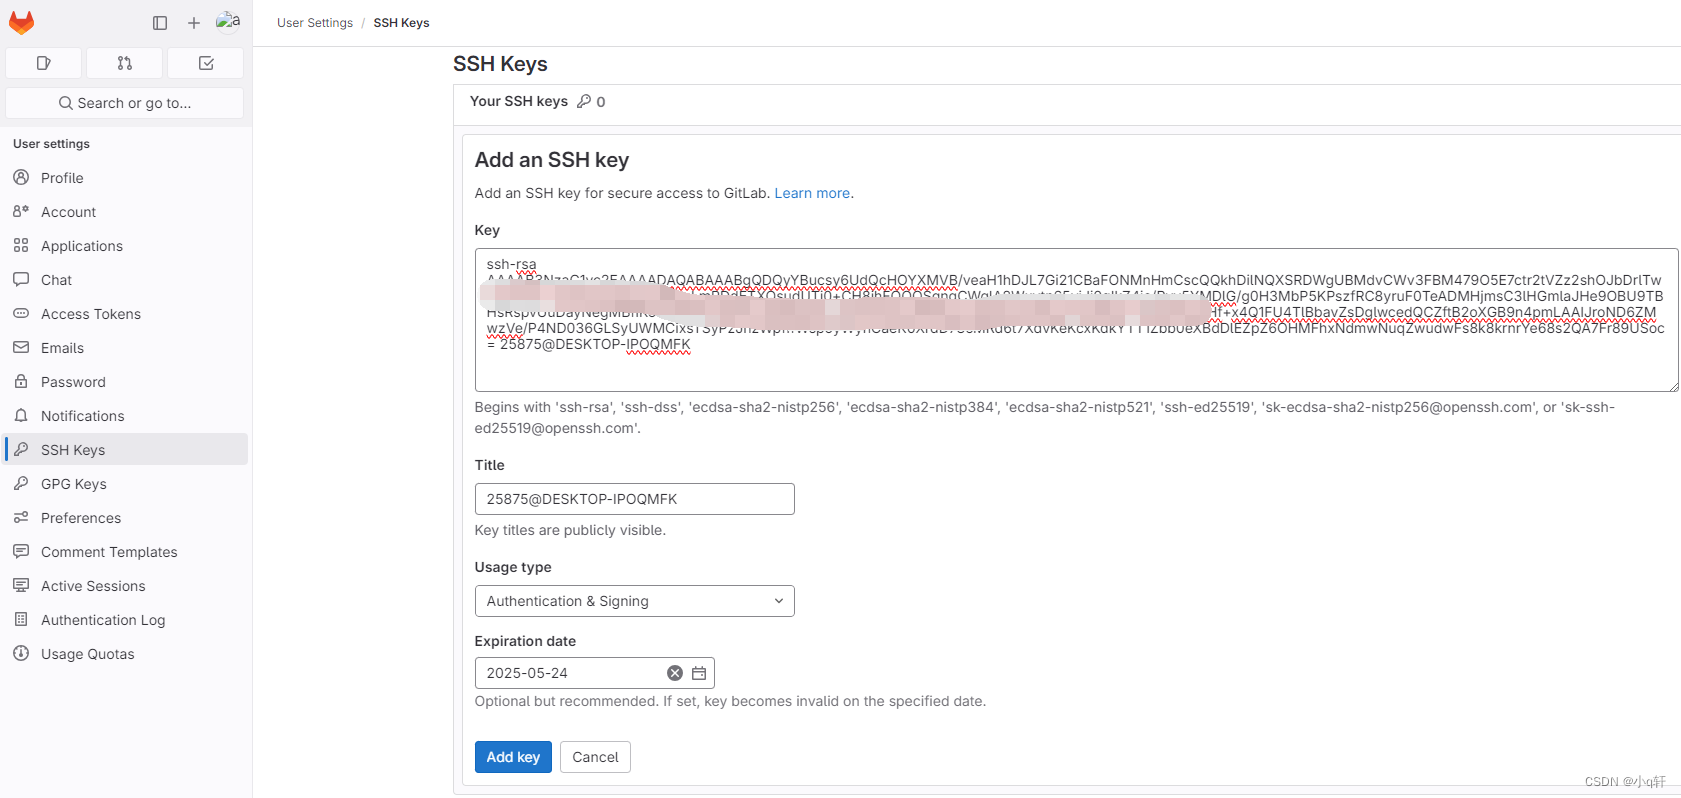Open GPG Keys settings
Screen dimensions: 1681x798
(125, 484)
